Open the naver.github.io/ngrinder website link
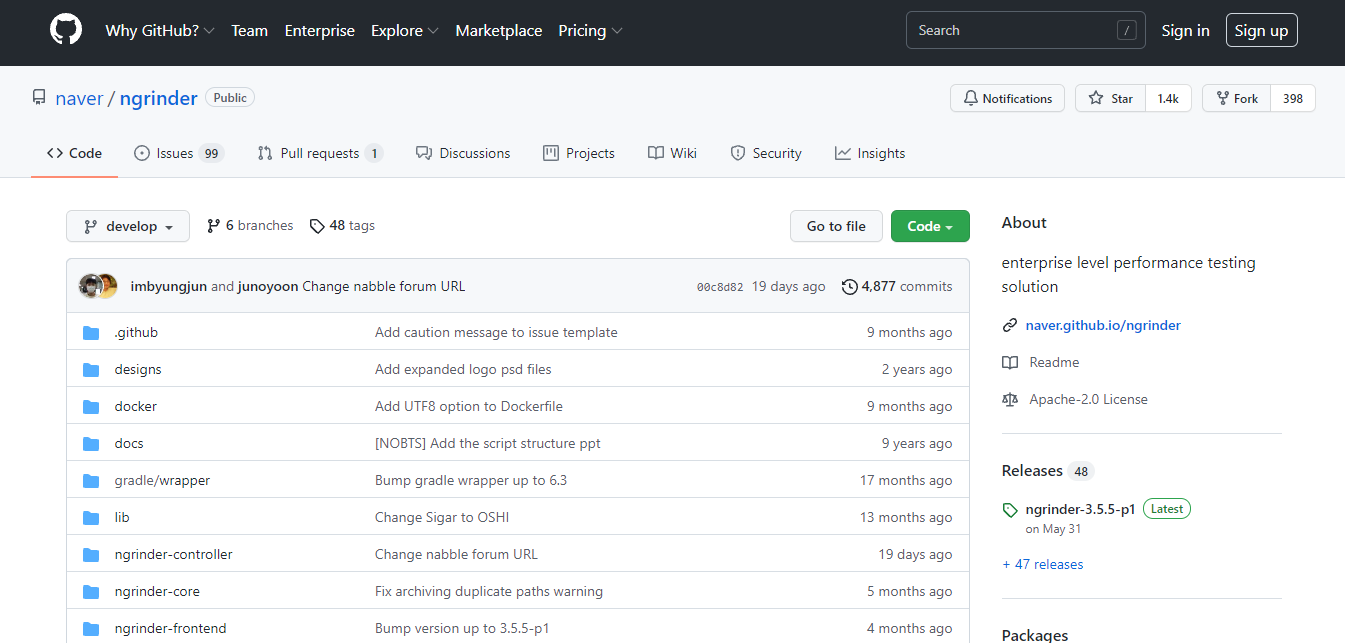 click(x=1103, y=325)
